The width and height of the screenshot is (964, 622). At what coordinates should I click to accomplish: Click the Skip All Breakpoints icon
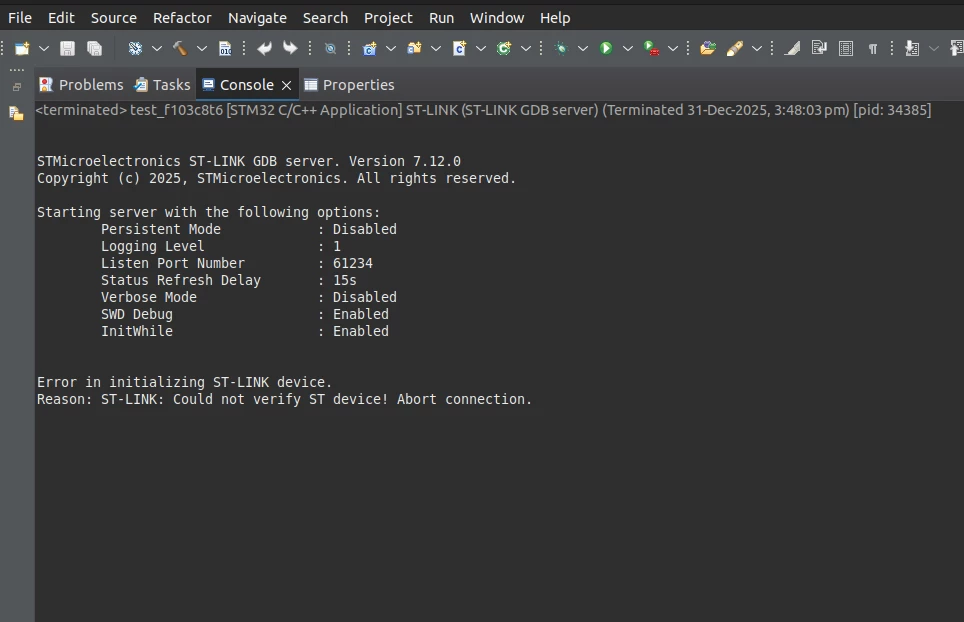point(331,49)
